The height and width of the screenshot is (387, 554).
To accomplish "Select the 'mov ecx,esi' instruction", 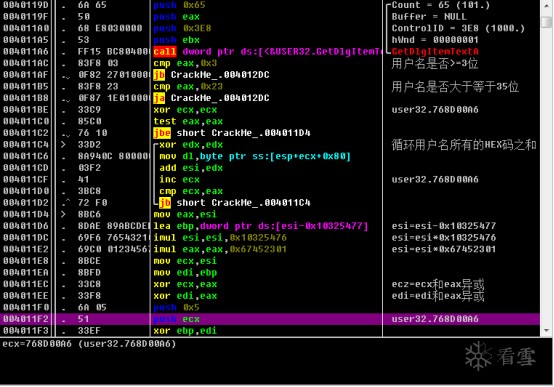I will pos(185,261).
